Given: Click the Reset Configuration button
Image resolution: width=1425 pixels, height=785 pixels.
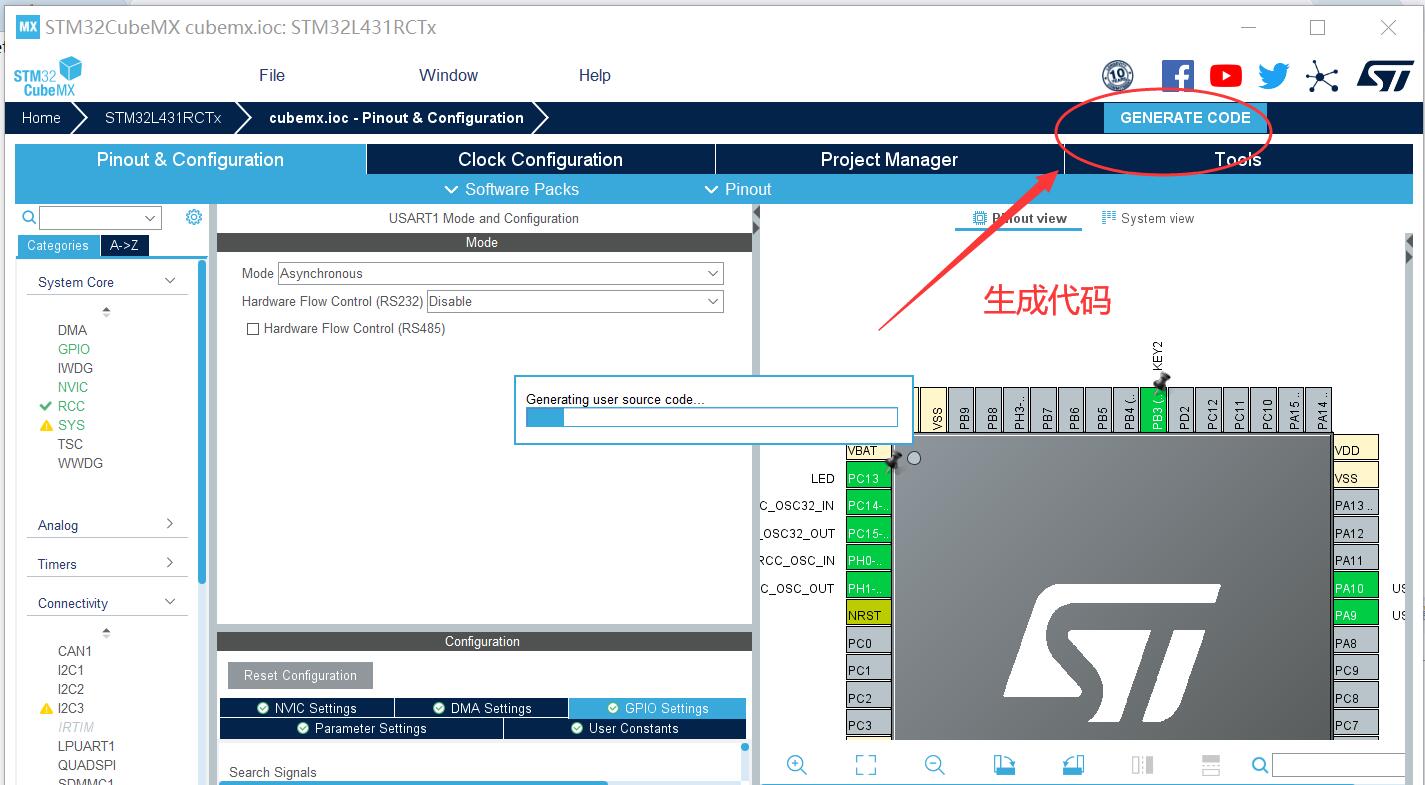Looking at the screenshot, I should coord(300,676).
